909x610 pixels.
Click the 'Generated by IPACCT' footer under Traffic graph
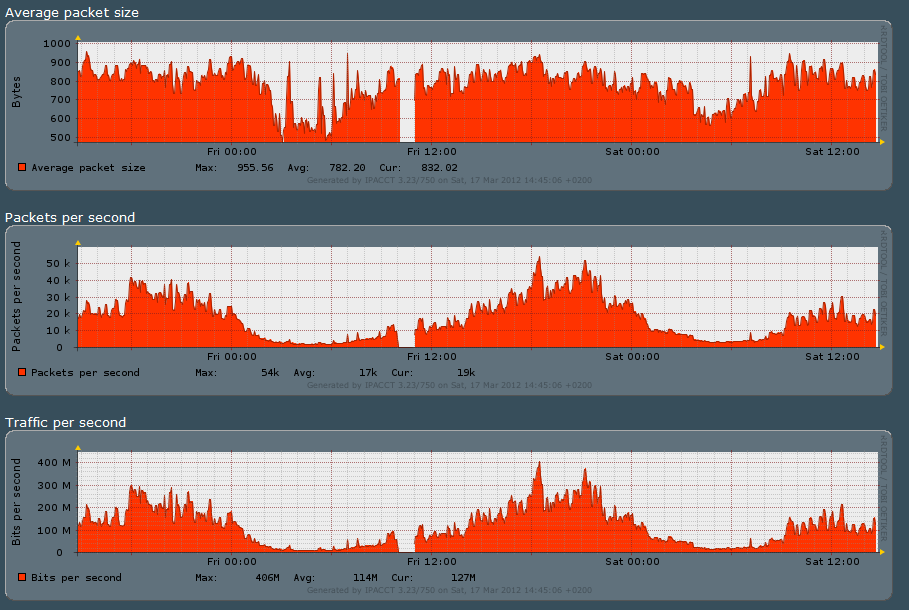tap(449, 589)
